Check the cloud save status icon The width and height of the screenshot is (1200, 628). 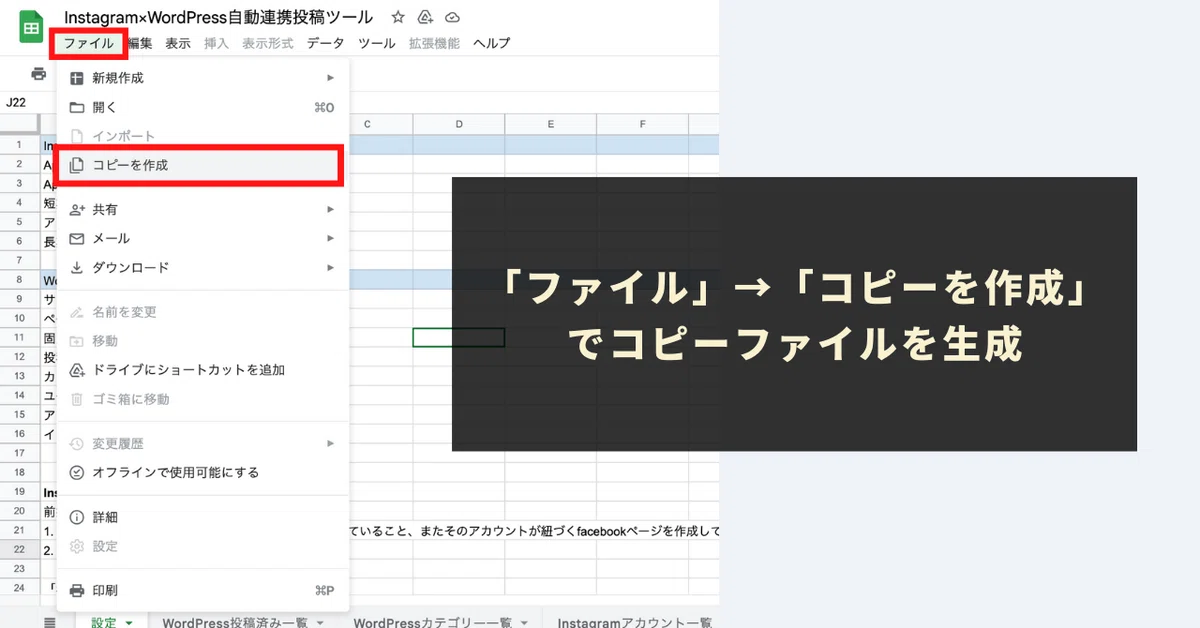[452, 17]
